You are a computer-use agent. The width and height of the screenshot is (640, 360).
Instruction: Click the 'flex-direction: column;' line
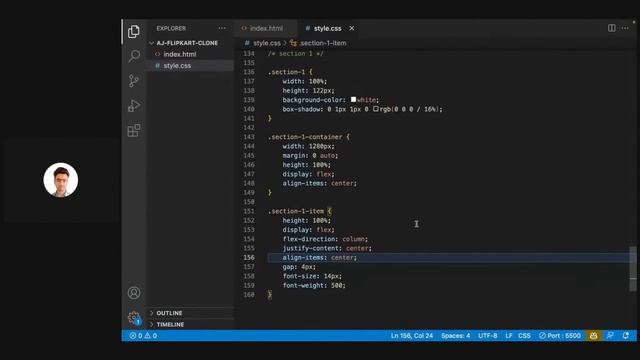tap(325, 239)
